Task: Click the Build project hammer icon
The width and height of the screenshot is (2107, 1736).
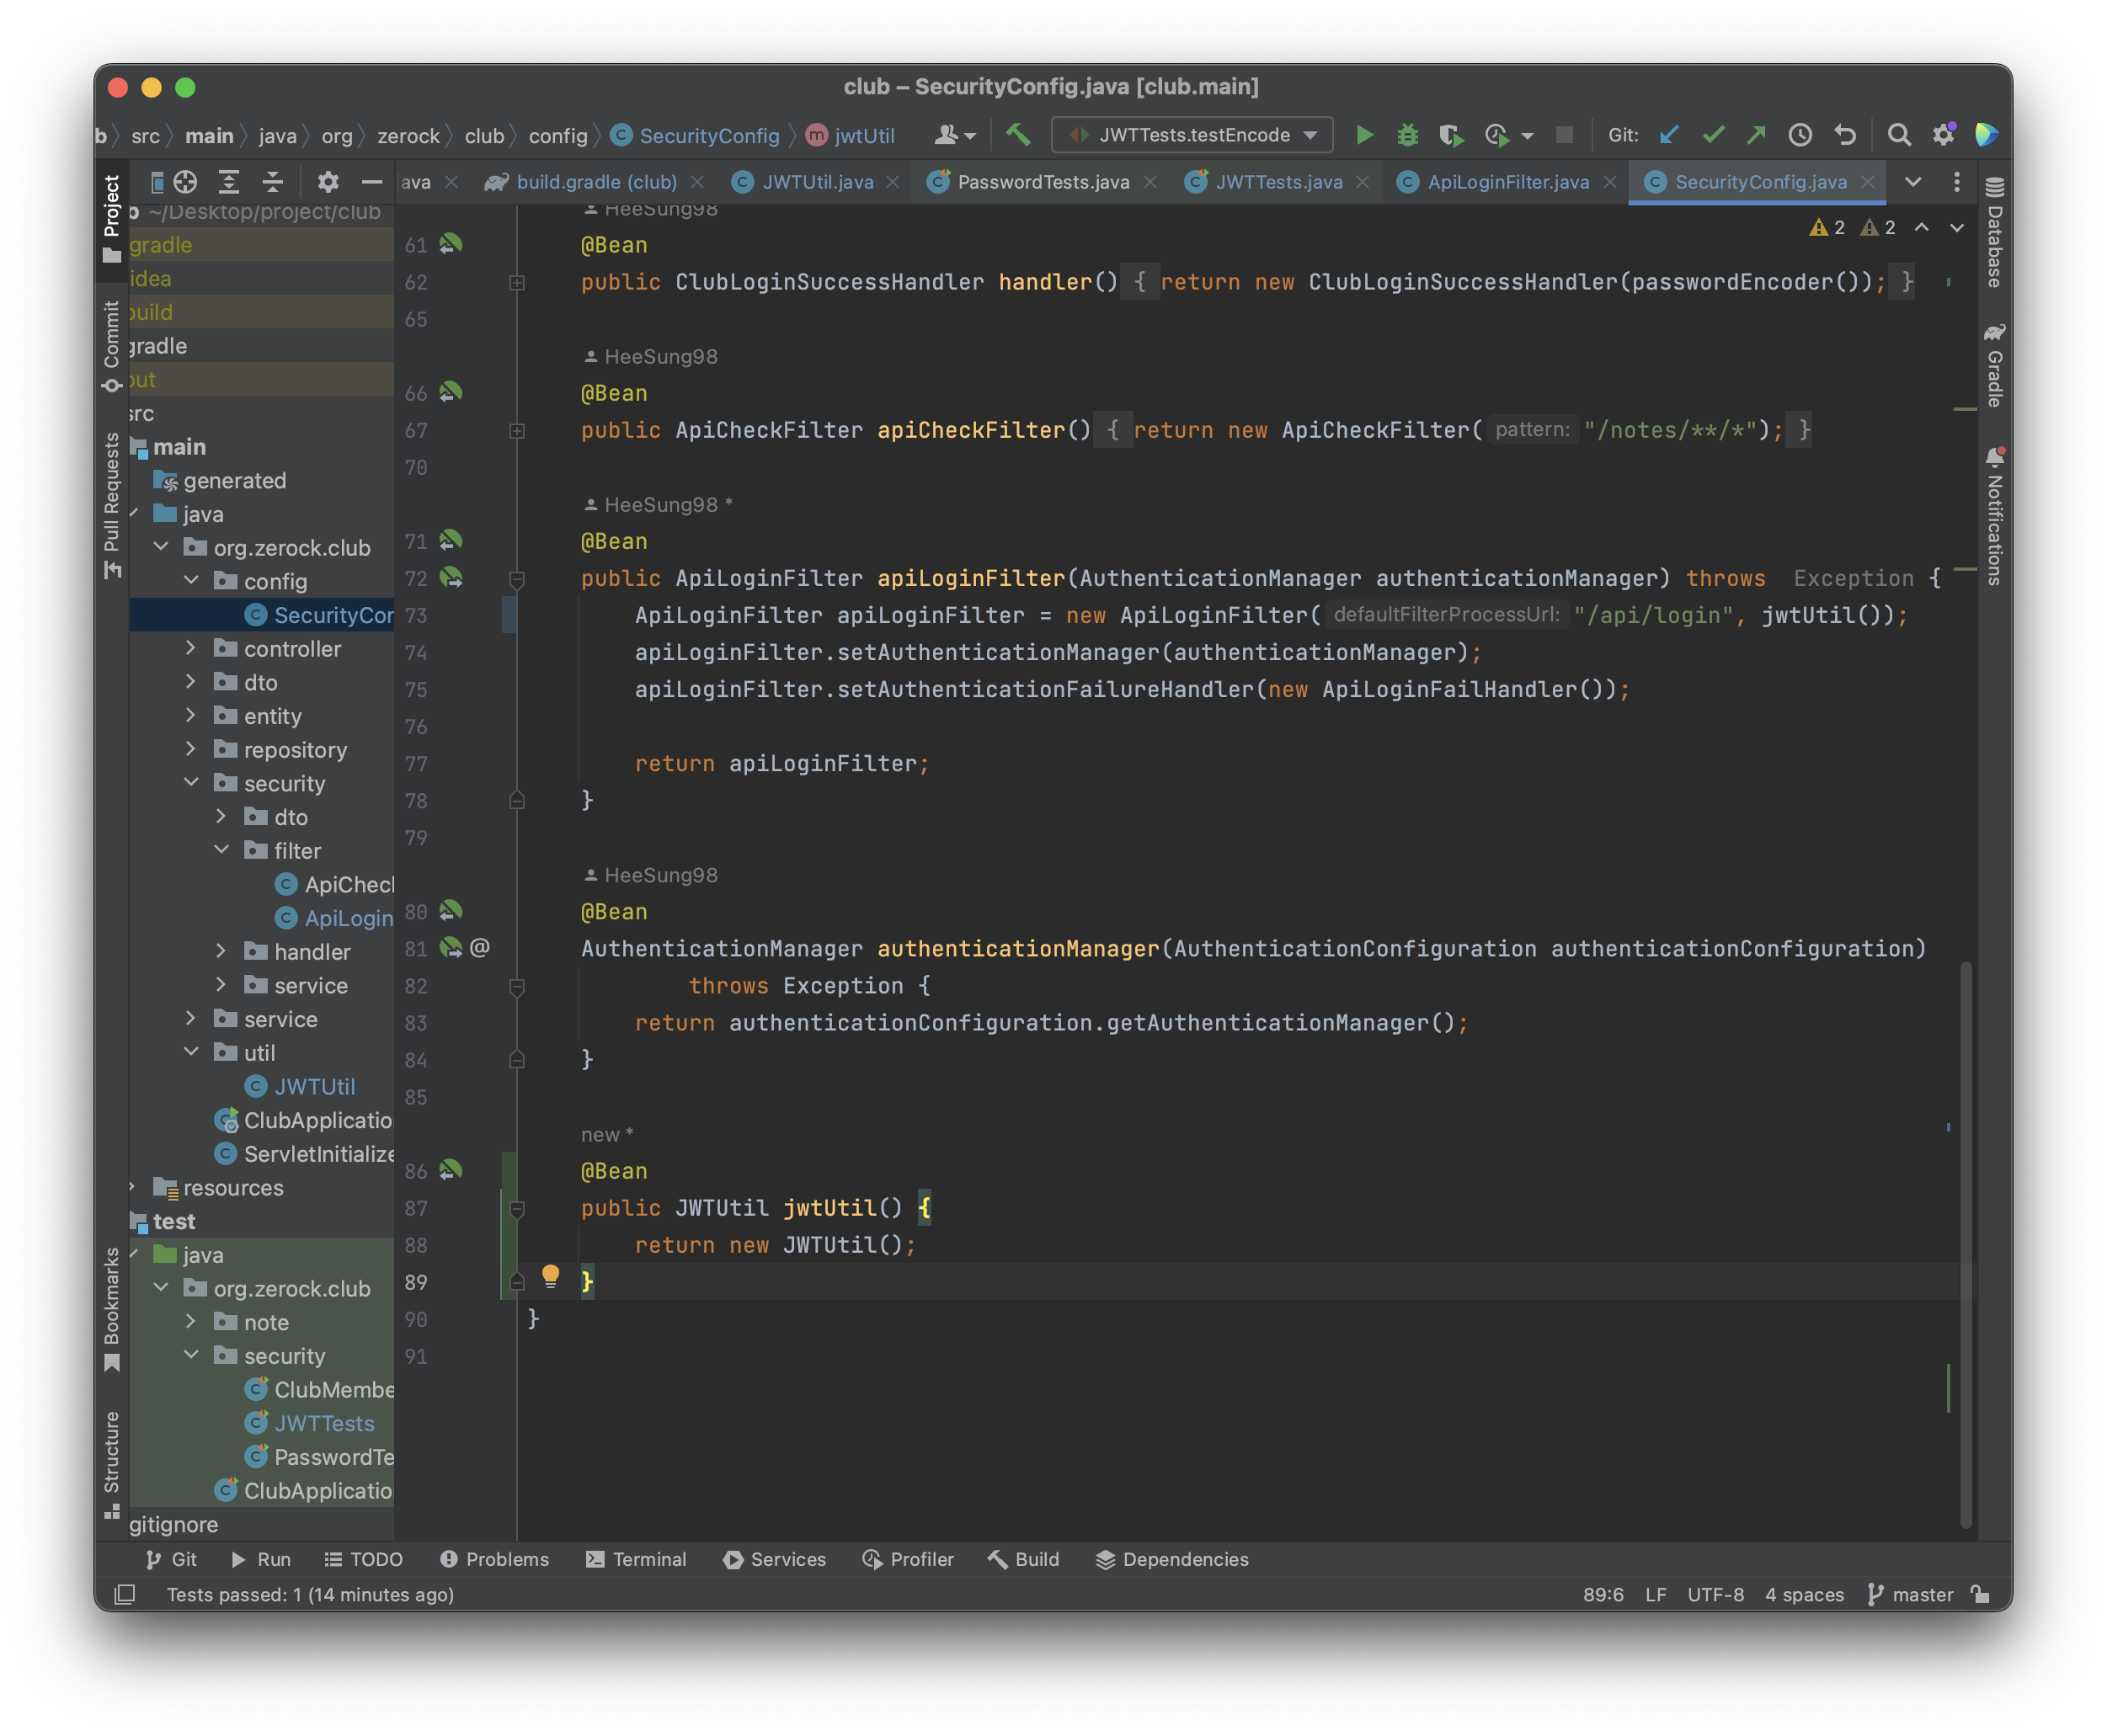Action: 1018,135
